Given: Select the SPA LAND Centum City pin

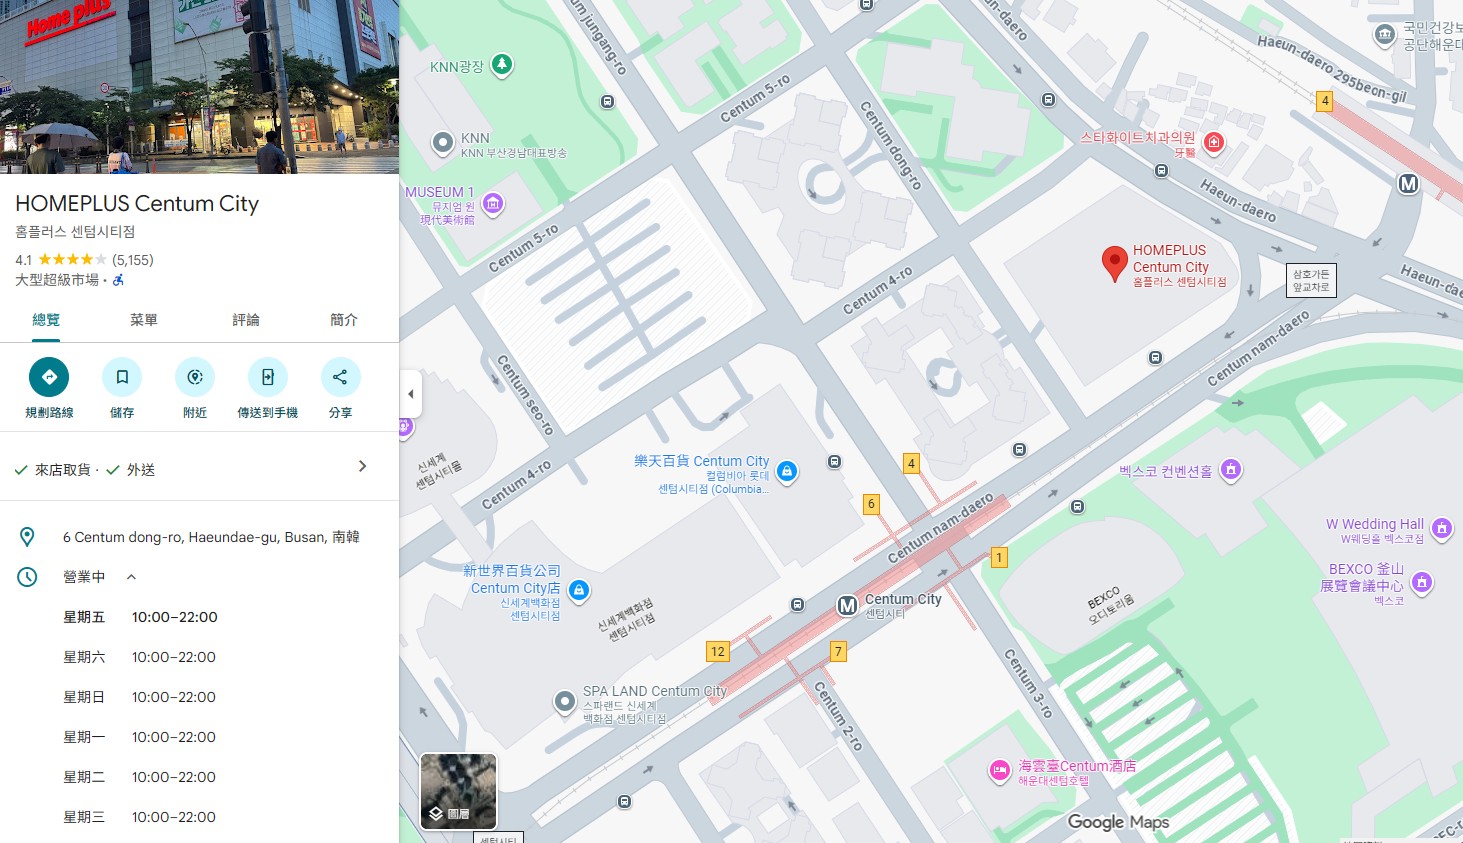Looking at the screenshot, I should (564, 702).
